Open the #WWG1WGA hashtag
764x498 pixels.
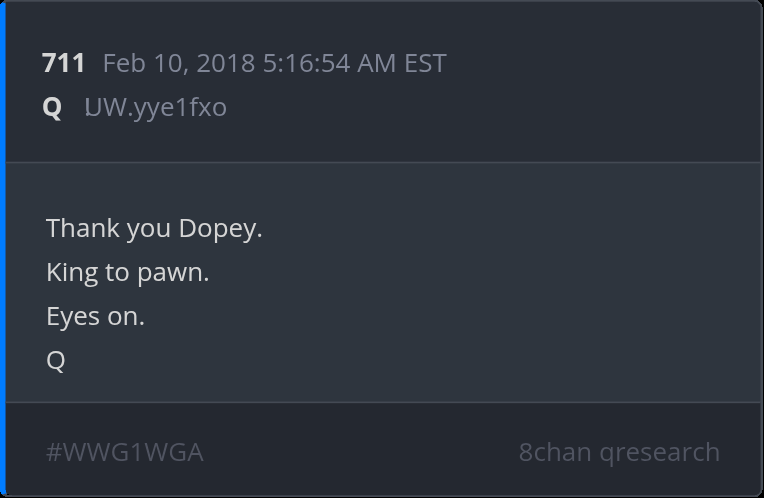(x=125, y=452)
